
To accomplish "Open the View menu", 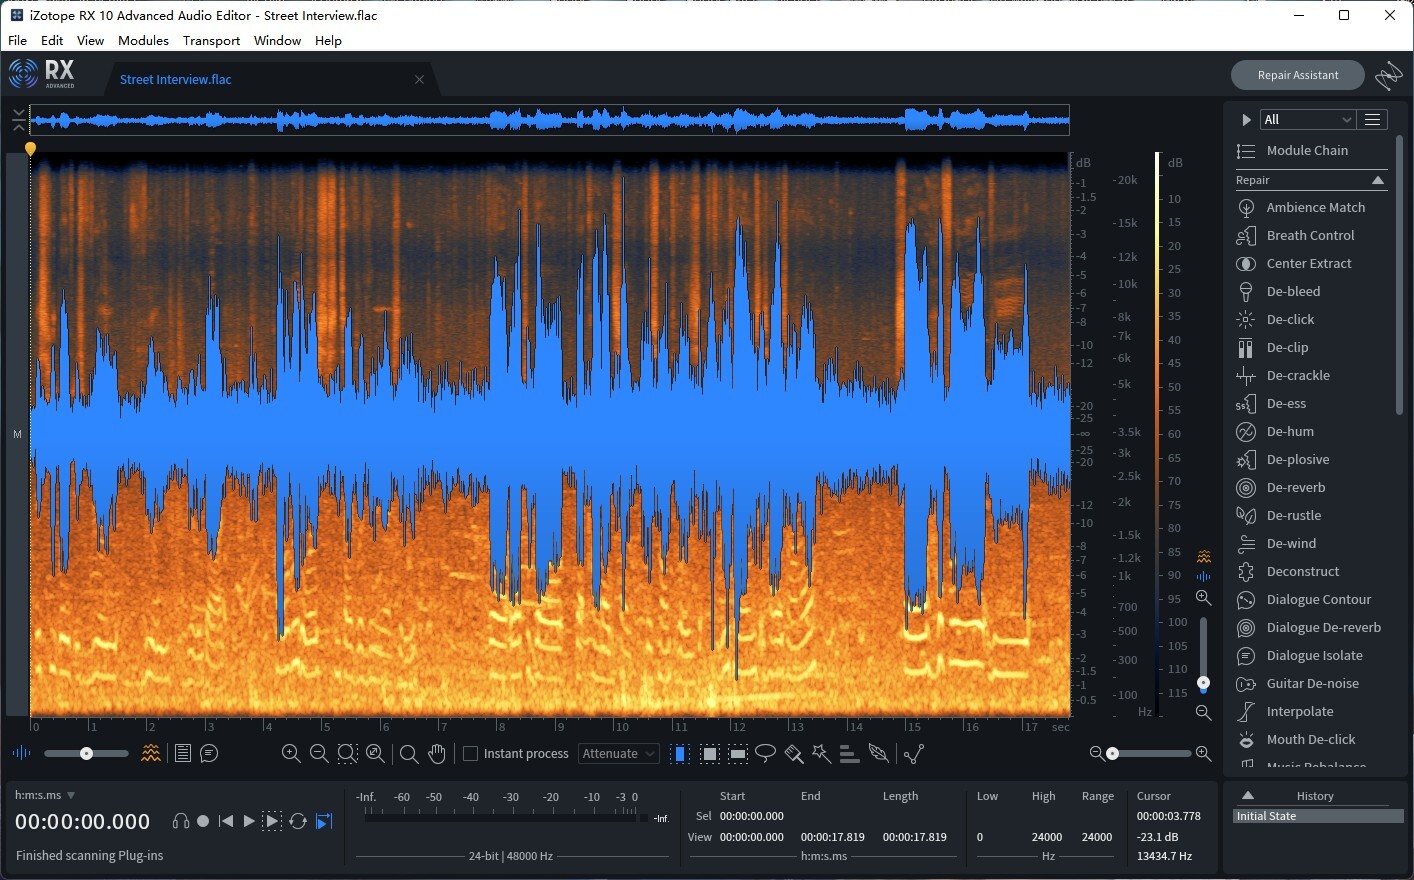I will point(90,41).
